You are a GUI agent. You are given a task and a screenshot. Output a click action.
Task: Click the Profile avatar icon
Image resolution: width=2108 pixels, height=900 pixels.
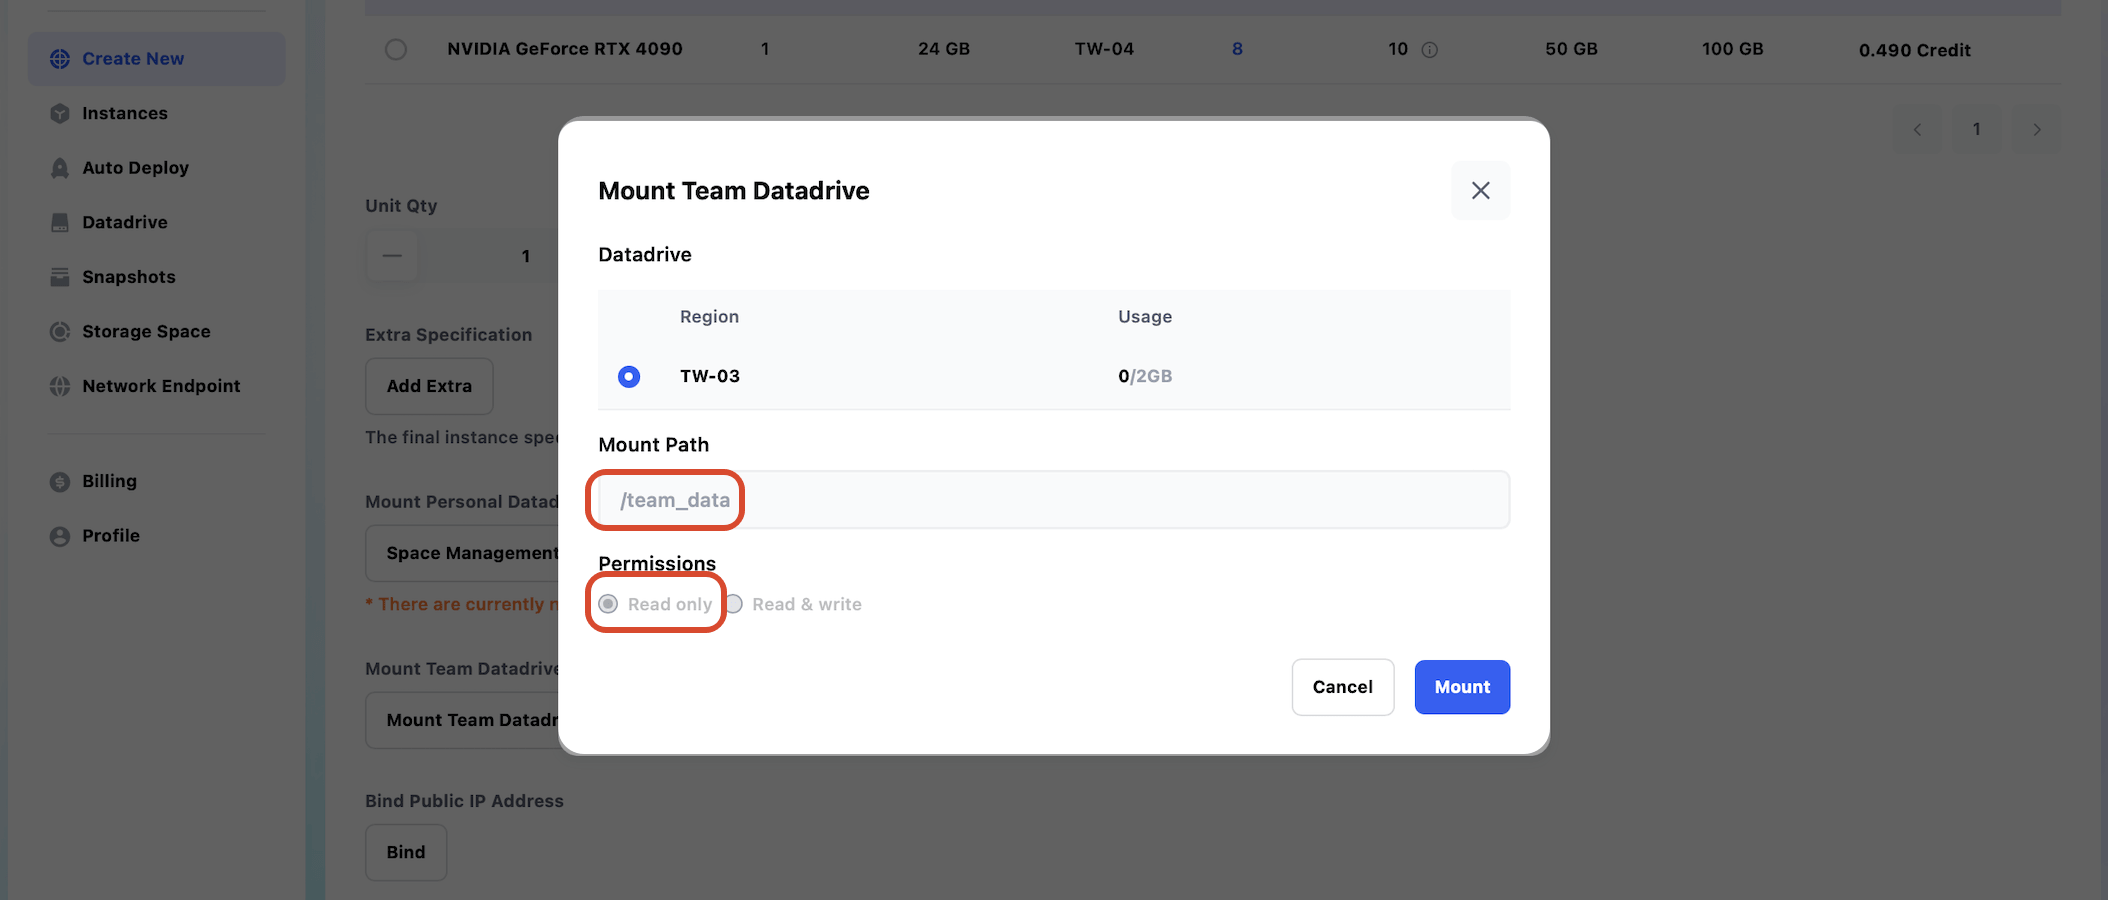(60, 536)
